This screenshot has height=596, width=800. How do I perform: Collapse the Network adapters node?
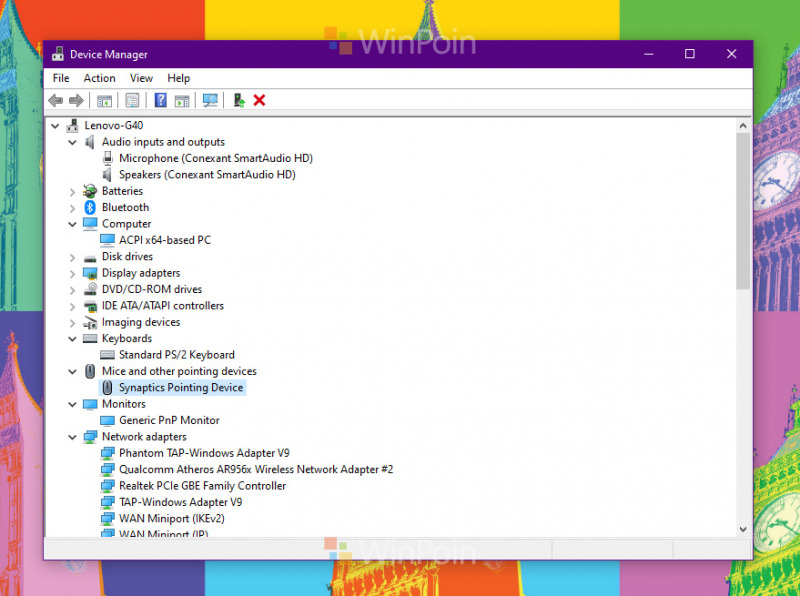point(72,437)
